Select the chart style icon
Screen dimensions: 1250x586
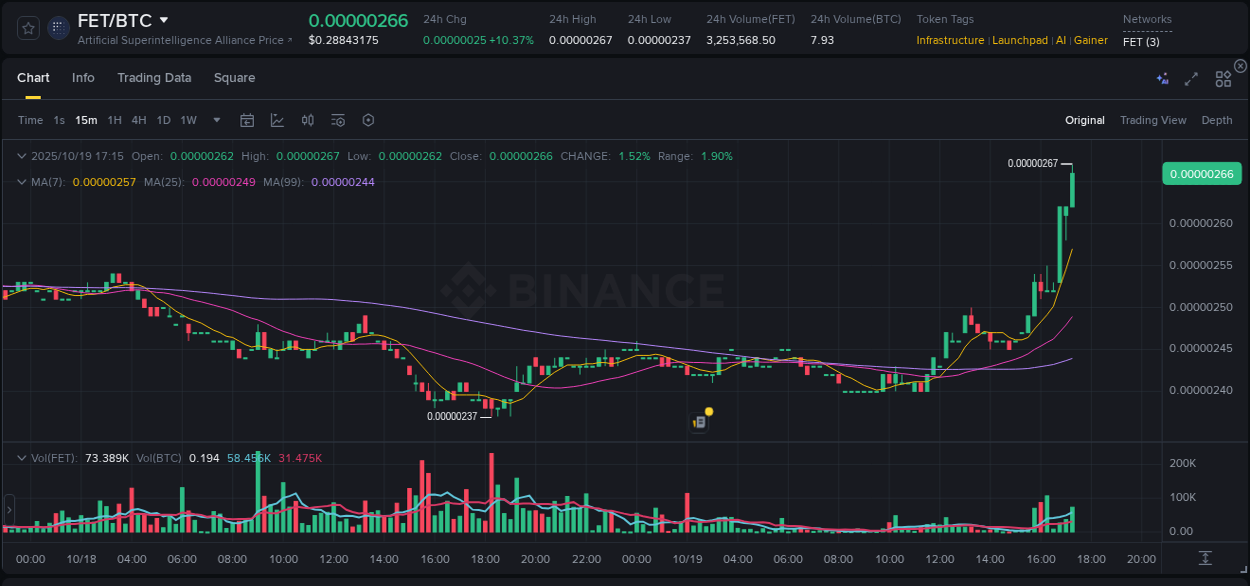[x=277, y=120]
